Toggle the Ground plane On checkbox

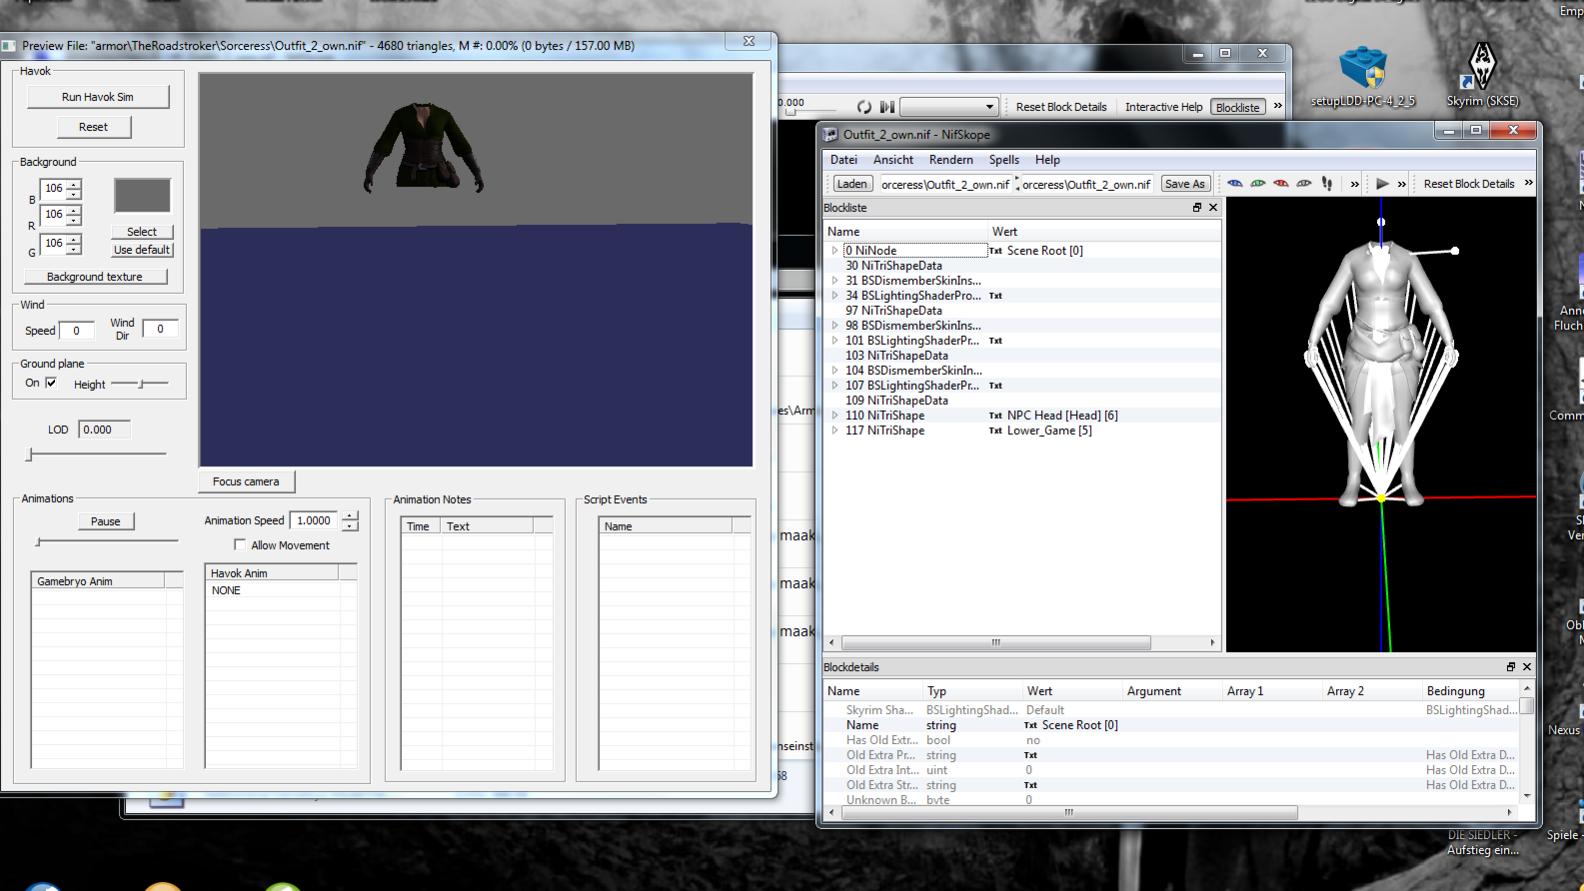[x=51, y=383]
